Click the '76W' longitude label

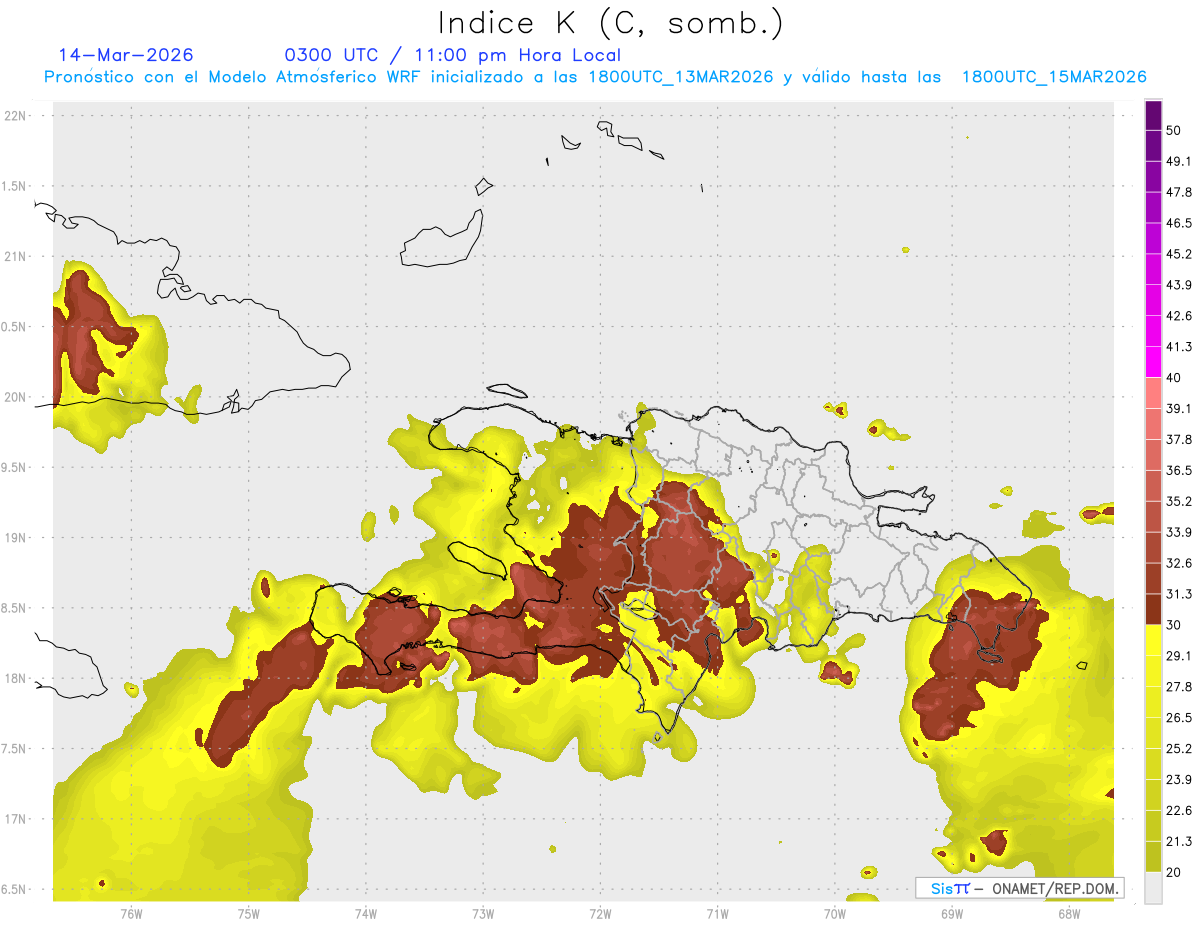[131, 914]
